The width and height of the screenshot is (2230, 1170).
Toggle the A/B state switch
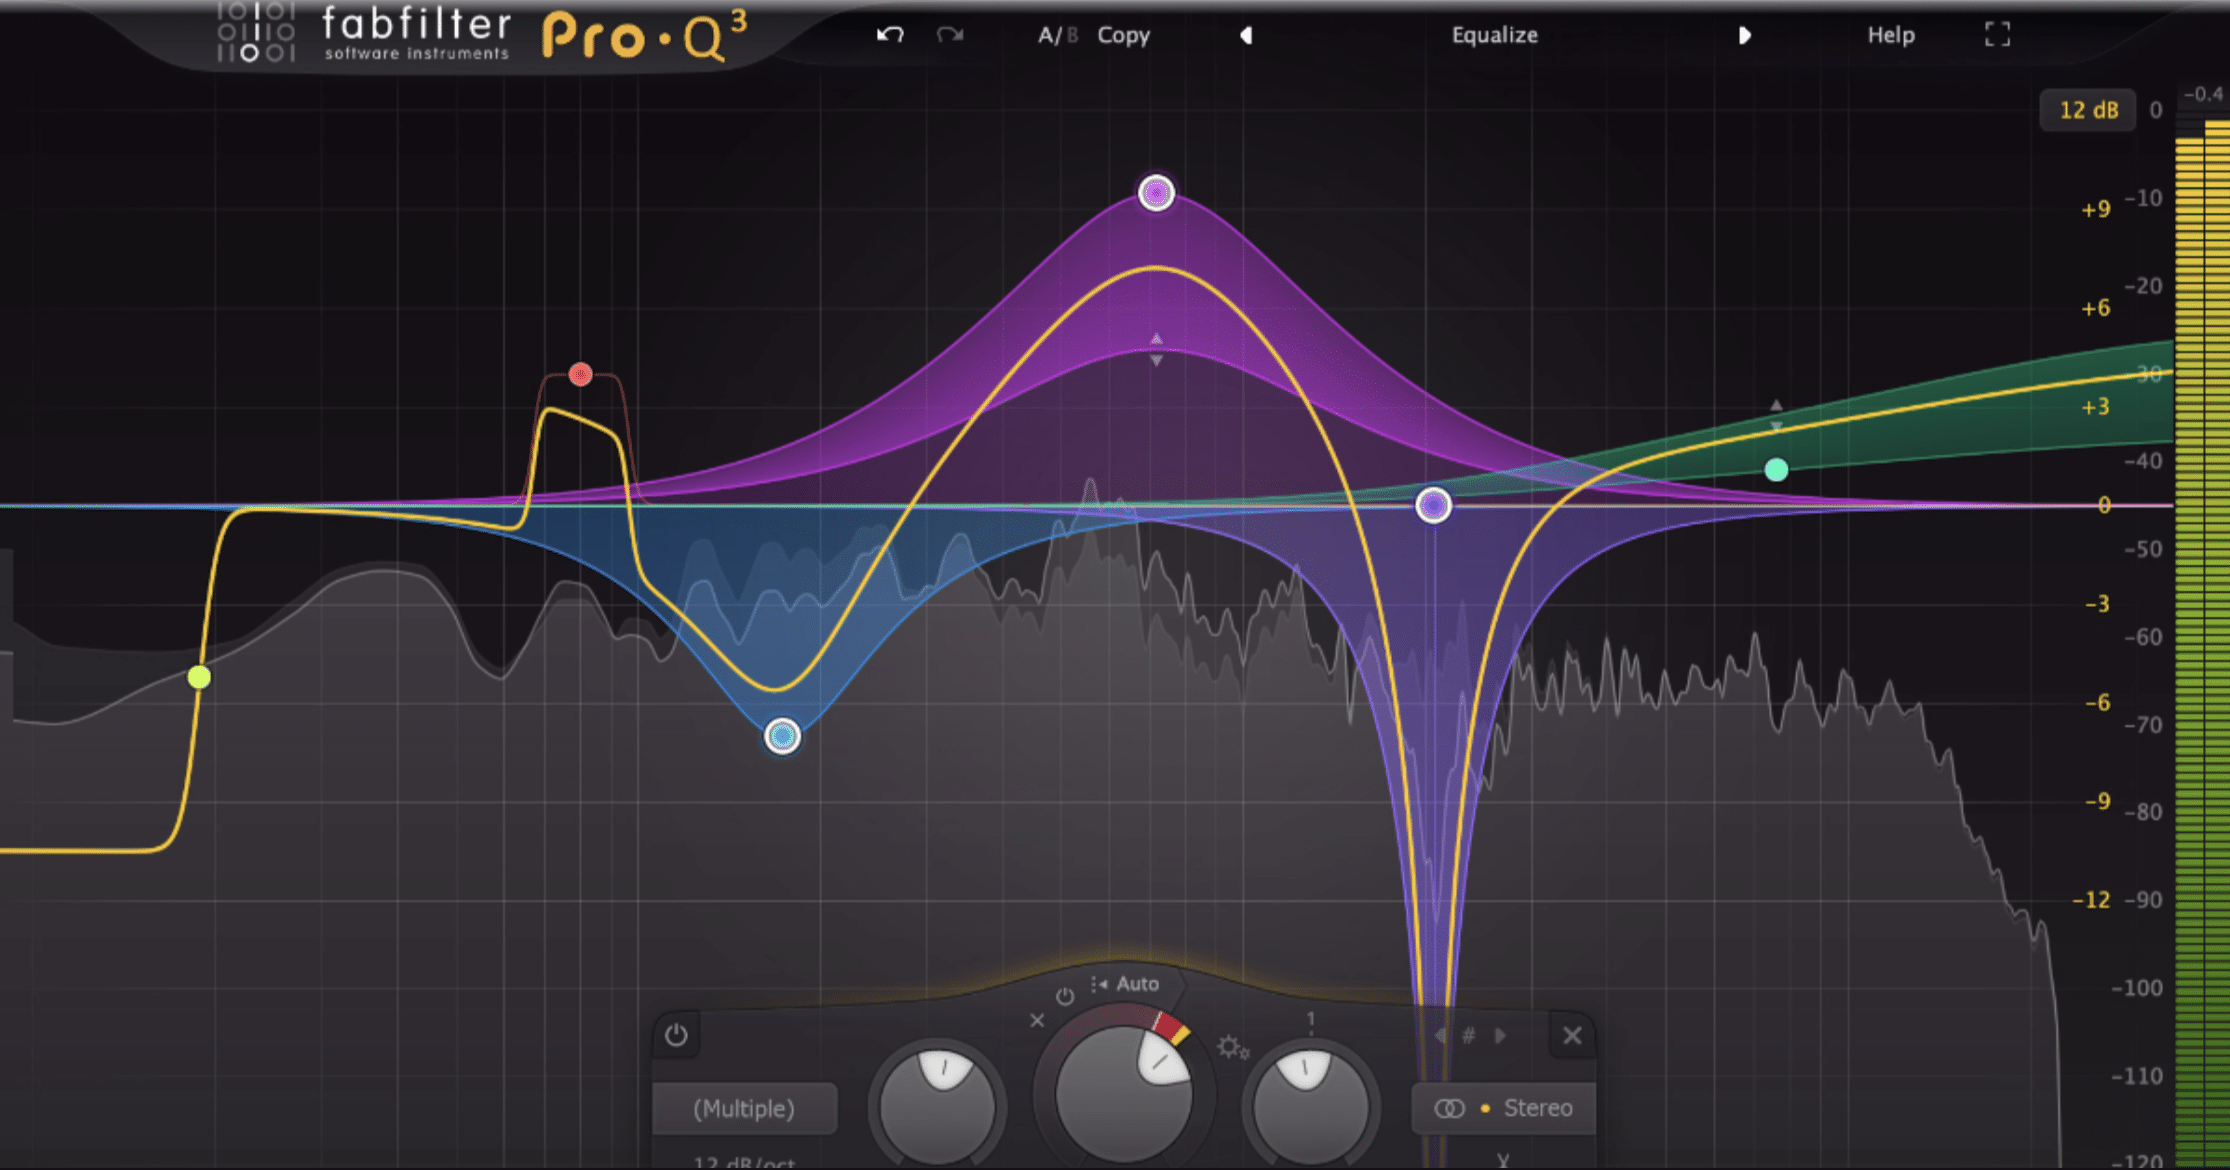(x=1057, y=35)
